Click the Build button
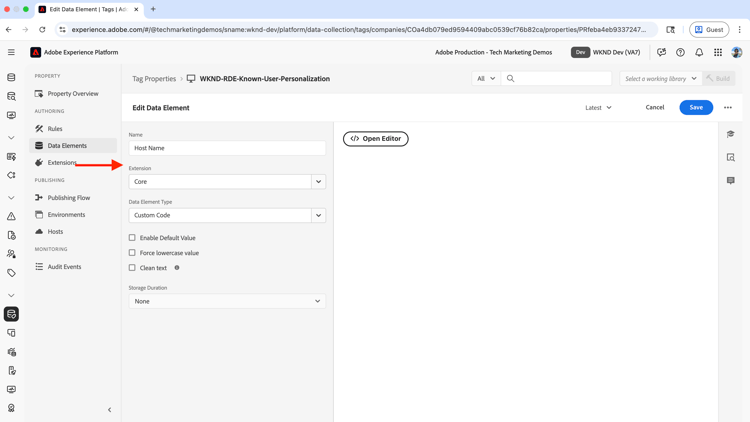The image size is (750, 422). coord(719,78)
